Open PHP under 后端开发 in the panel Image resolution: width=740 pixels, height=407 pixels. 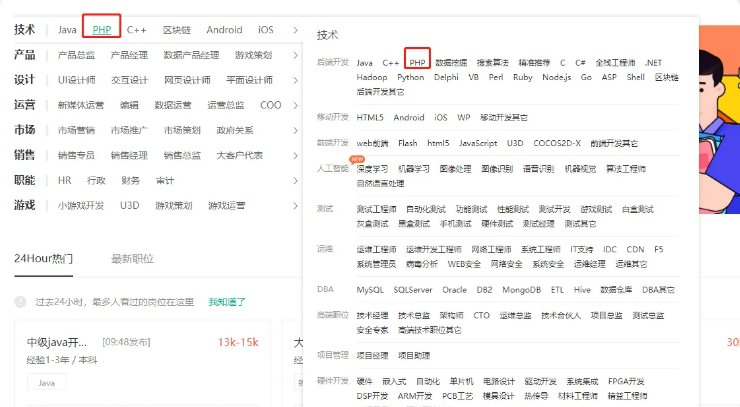click(417, 62)
